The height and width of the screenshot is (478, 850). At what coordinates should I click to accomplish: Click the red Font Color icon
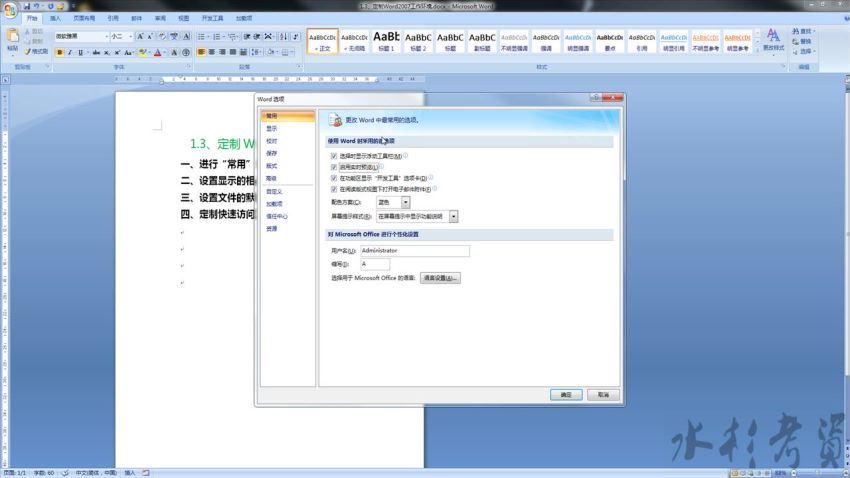pos(157,53)
